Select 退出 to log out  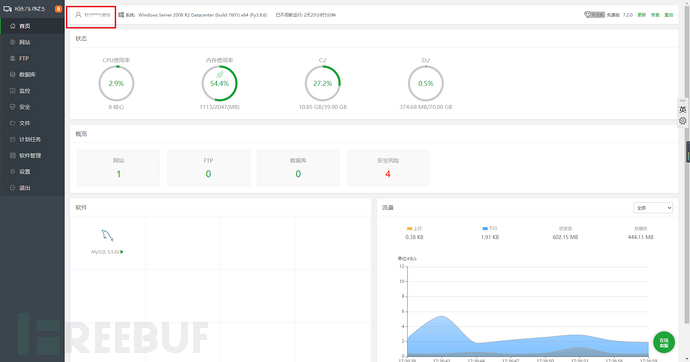pos(32,188)
